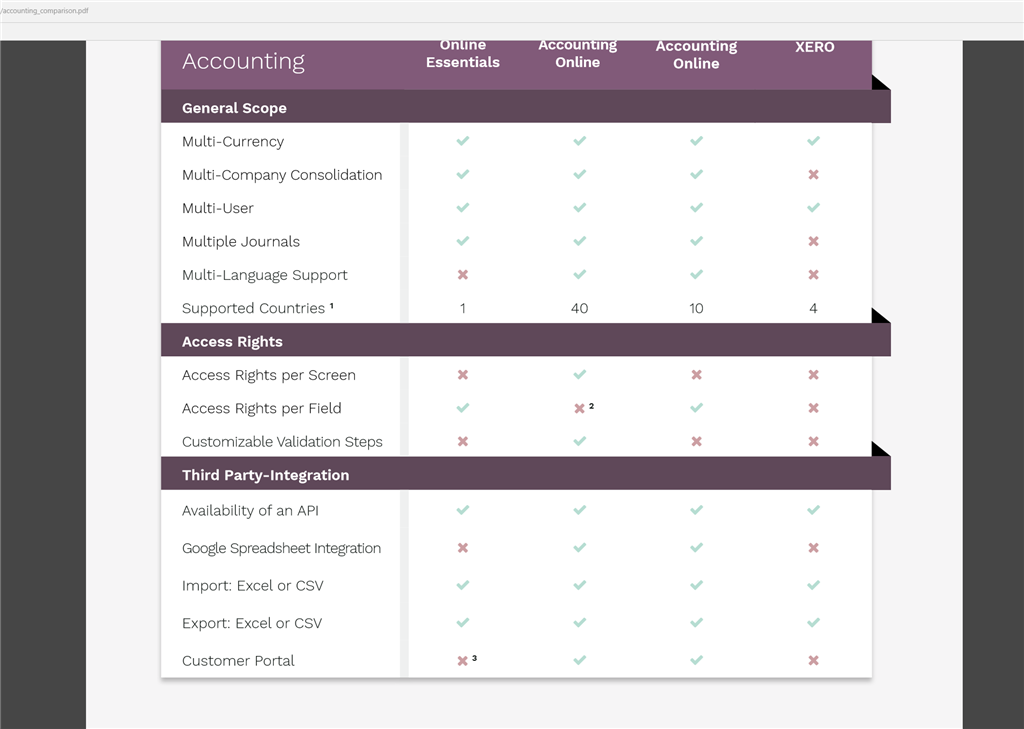Click the 'Google Spreadsheet Integration' row label
This screenshot has width=1024, height=729.
(x=281, y=549)
